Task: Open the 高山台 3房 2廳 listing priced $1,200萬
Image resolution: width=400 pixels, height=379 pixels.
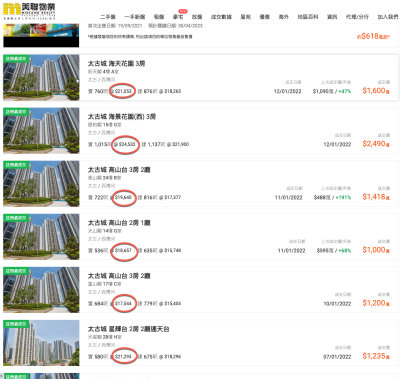Action: pos(119,276)
